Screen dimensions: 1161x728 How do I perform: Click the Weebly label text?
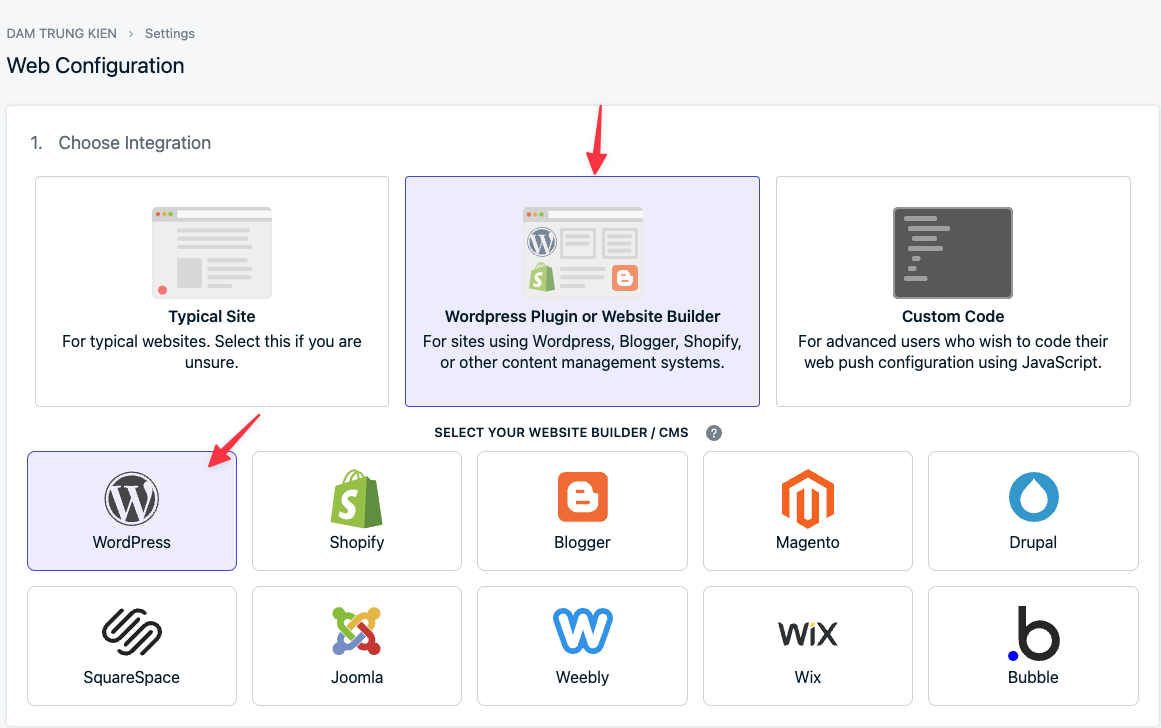coord(583,677)
